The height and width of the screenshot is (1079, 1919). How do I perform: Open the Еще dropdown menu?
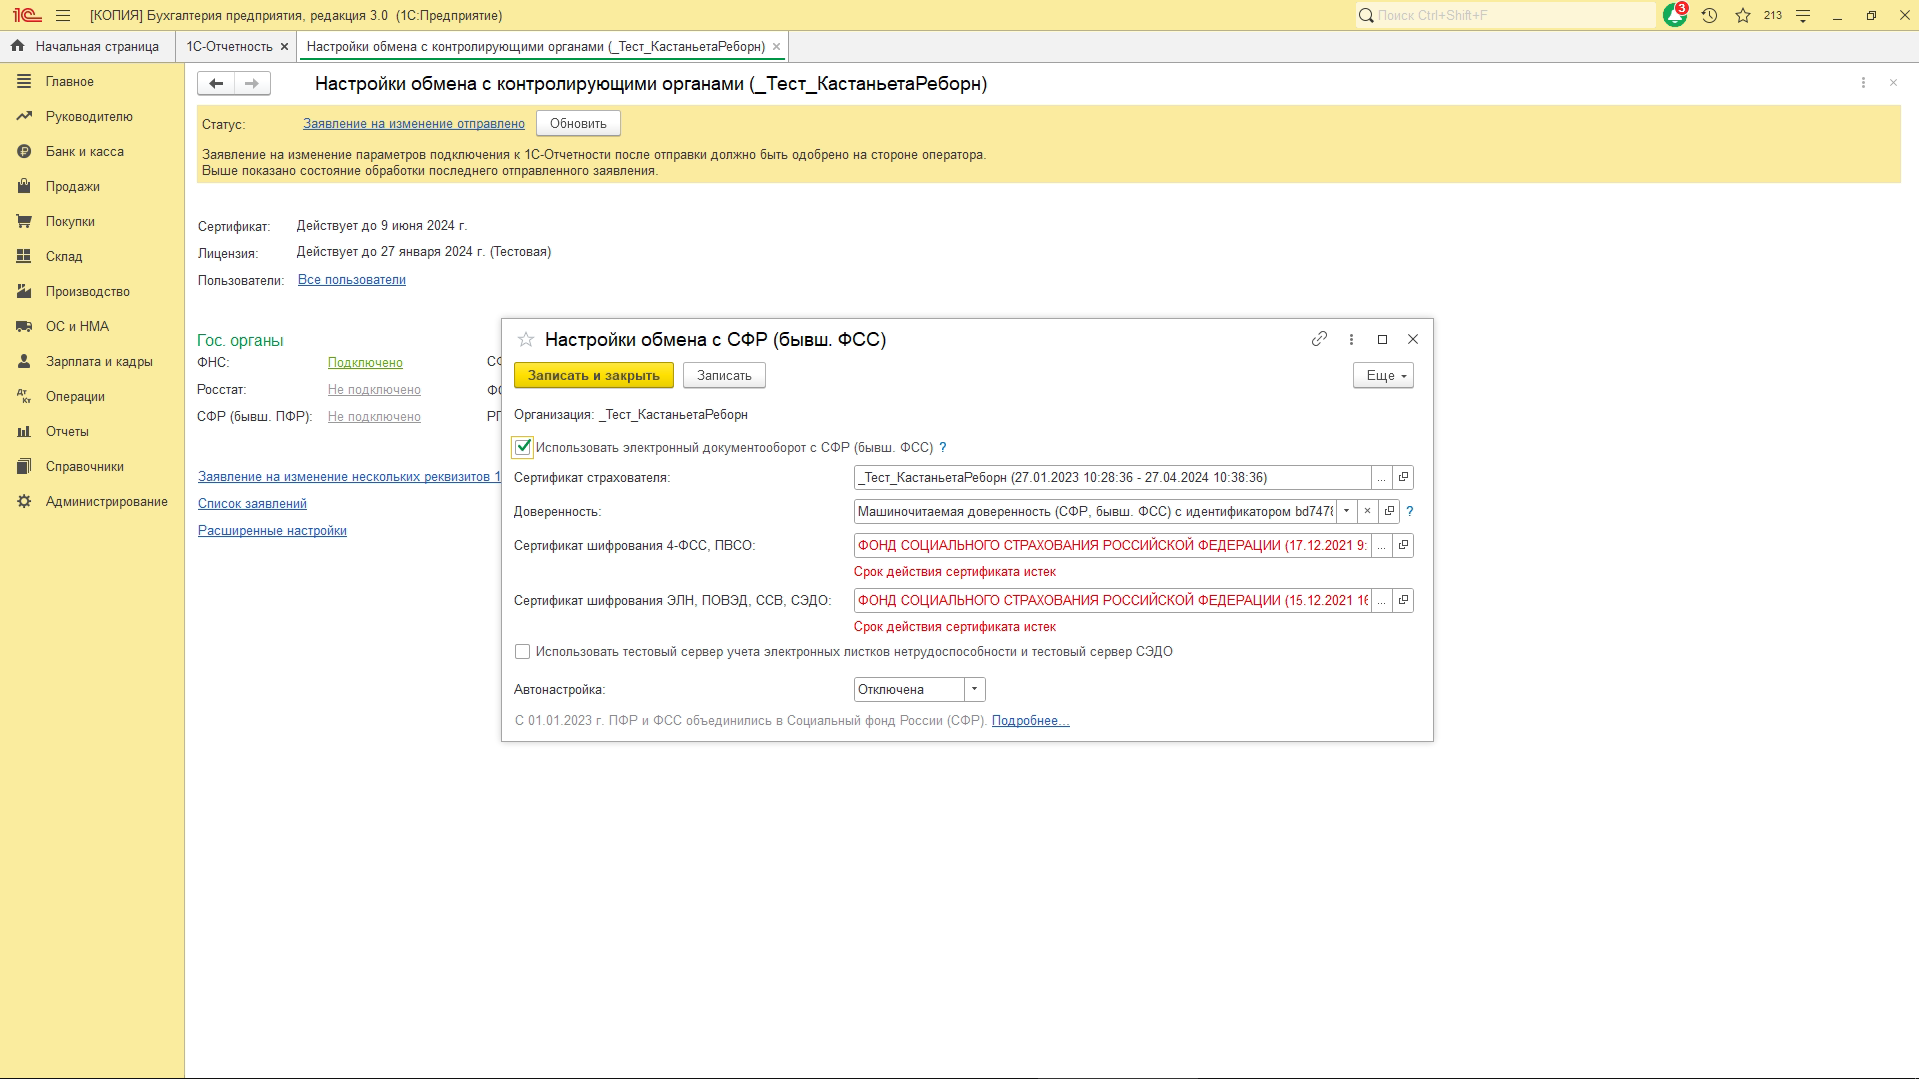[1383, 376]
